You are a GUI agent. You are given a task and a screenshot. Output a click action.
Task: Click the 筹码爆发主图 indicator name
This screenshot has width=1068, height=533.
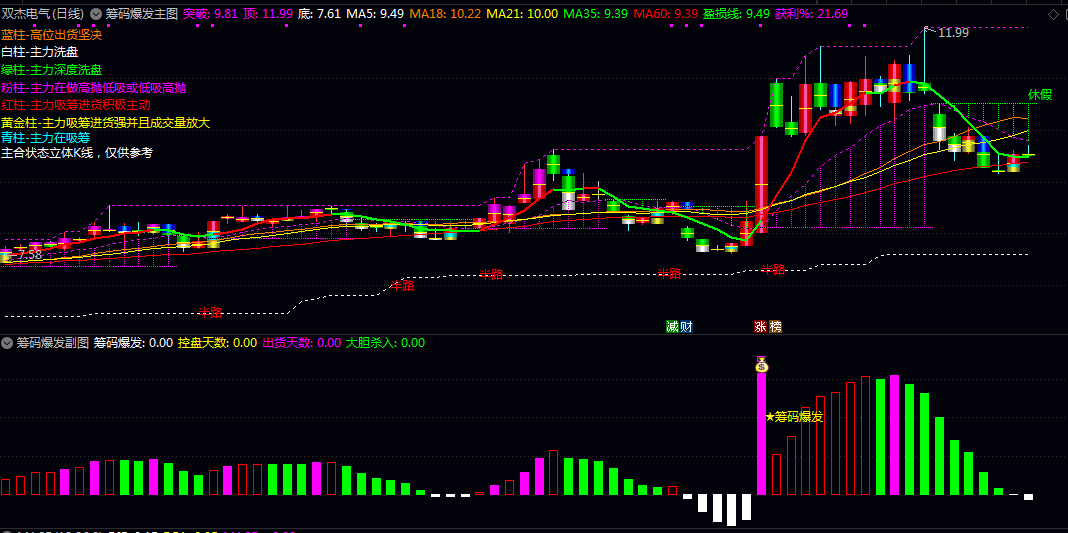(x=142, y=14)
